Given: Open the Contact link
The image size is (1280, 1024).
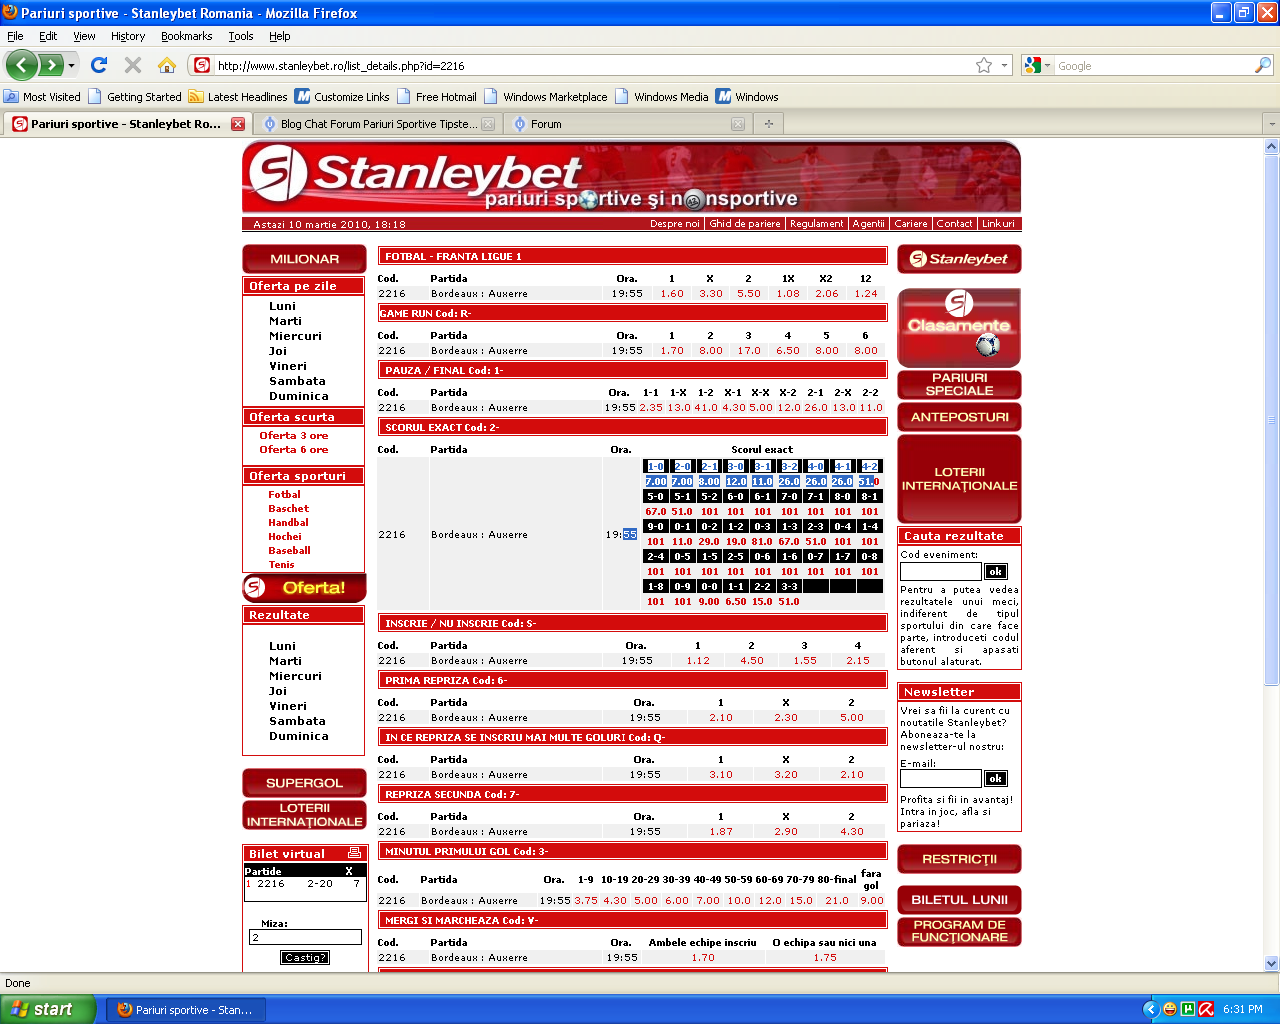Looking at the screenshot, I should [x=954, y=224].
